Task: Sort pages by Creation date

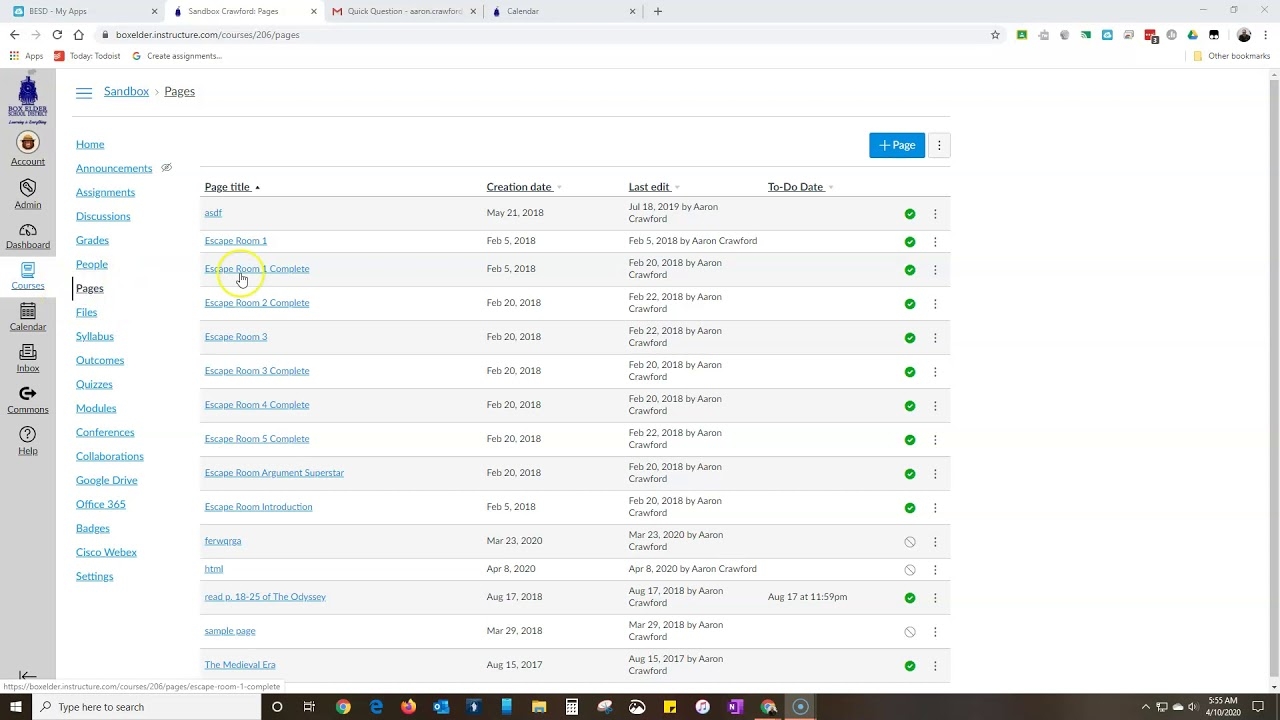Action: tap(519, 187)
